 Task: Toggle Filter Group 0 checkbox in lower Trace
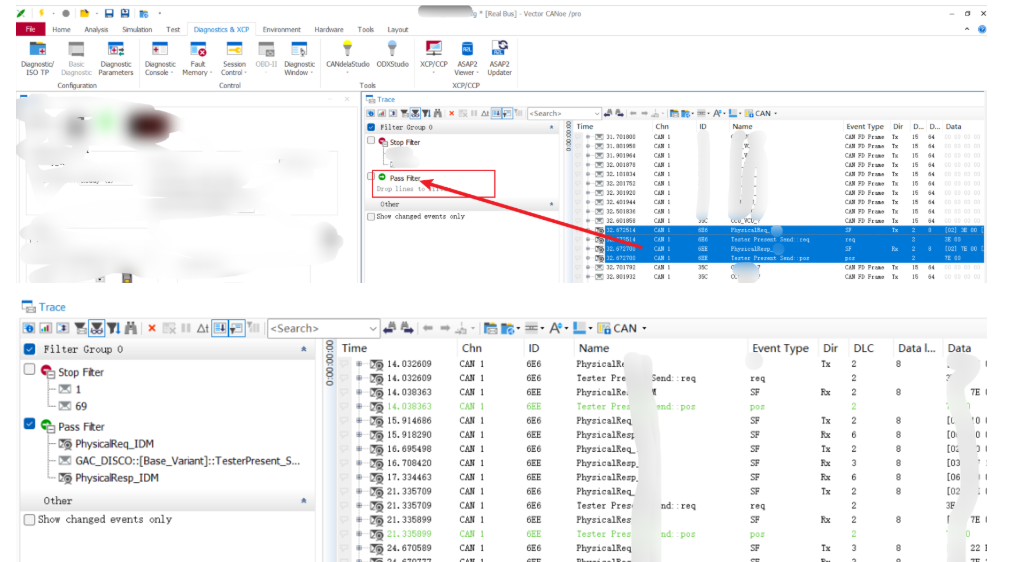(30, 349)
